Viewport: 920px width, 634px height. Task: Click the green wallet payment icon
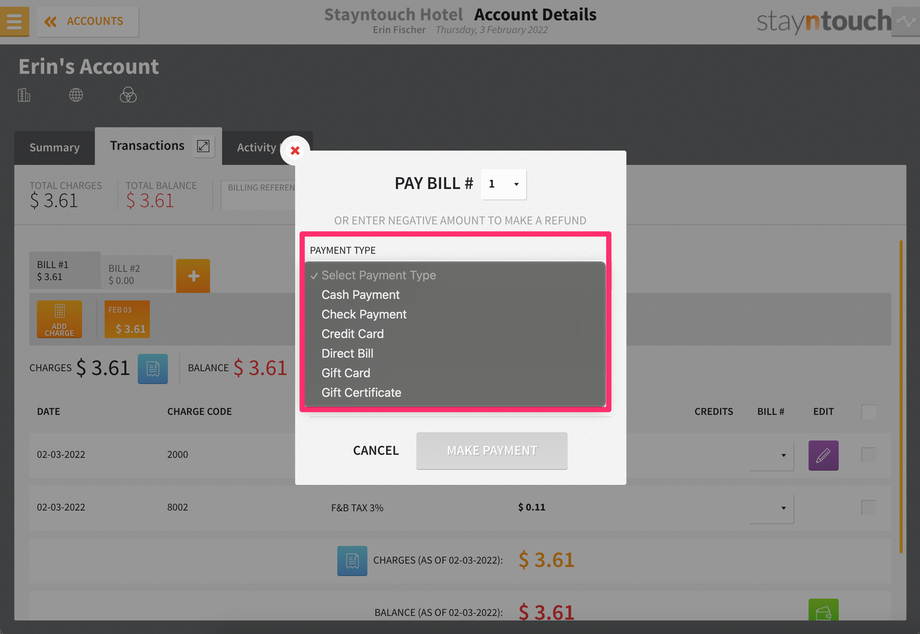tap(823, 610)
